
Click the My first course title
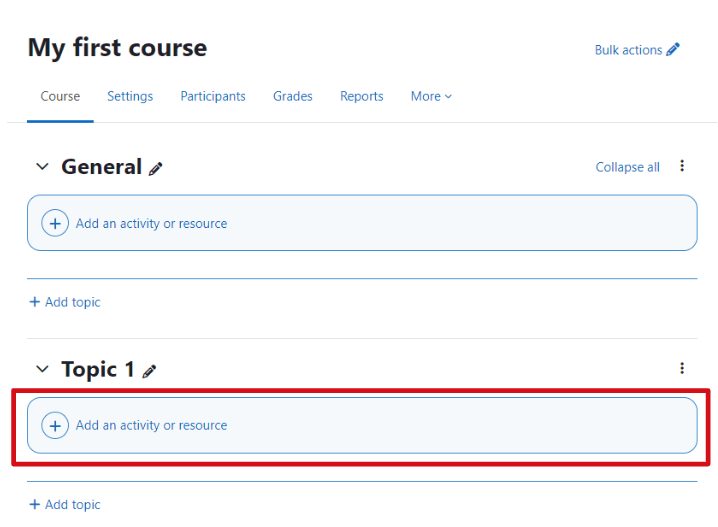(117, 48)
